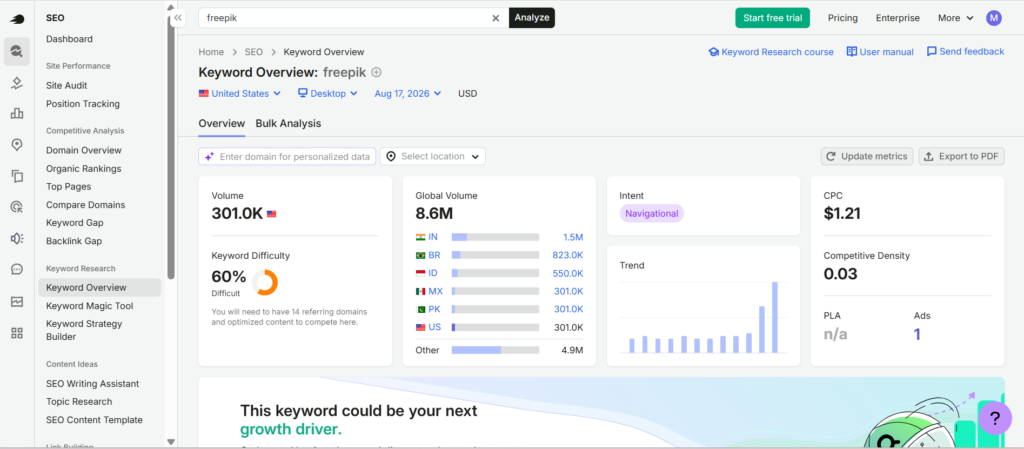This screenshot has width=1024, height=449.
Task: Open the Desktop device dropdown
Action: point(328,93)
